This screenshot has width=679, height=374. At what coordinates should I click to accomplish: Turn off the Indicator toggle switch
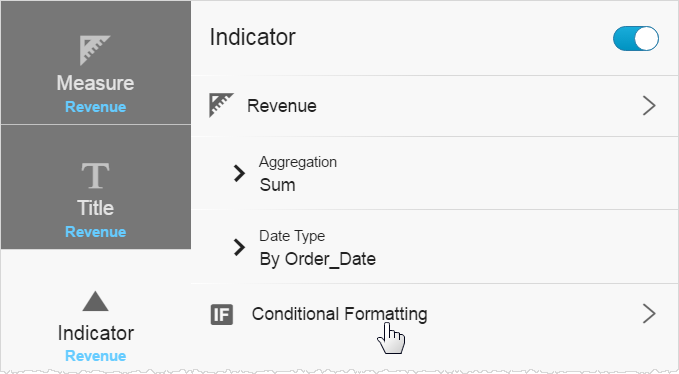pos(636,39)
